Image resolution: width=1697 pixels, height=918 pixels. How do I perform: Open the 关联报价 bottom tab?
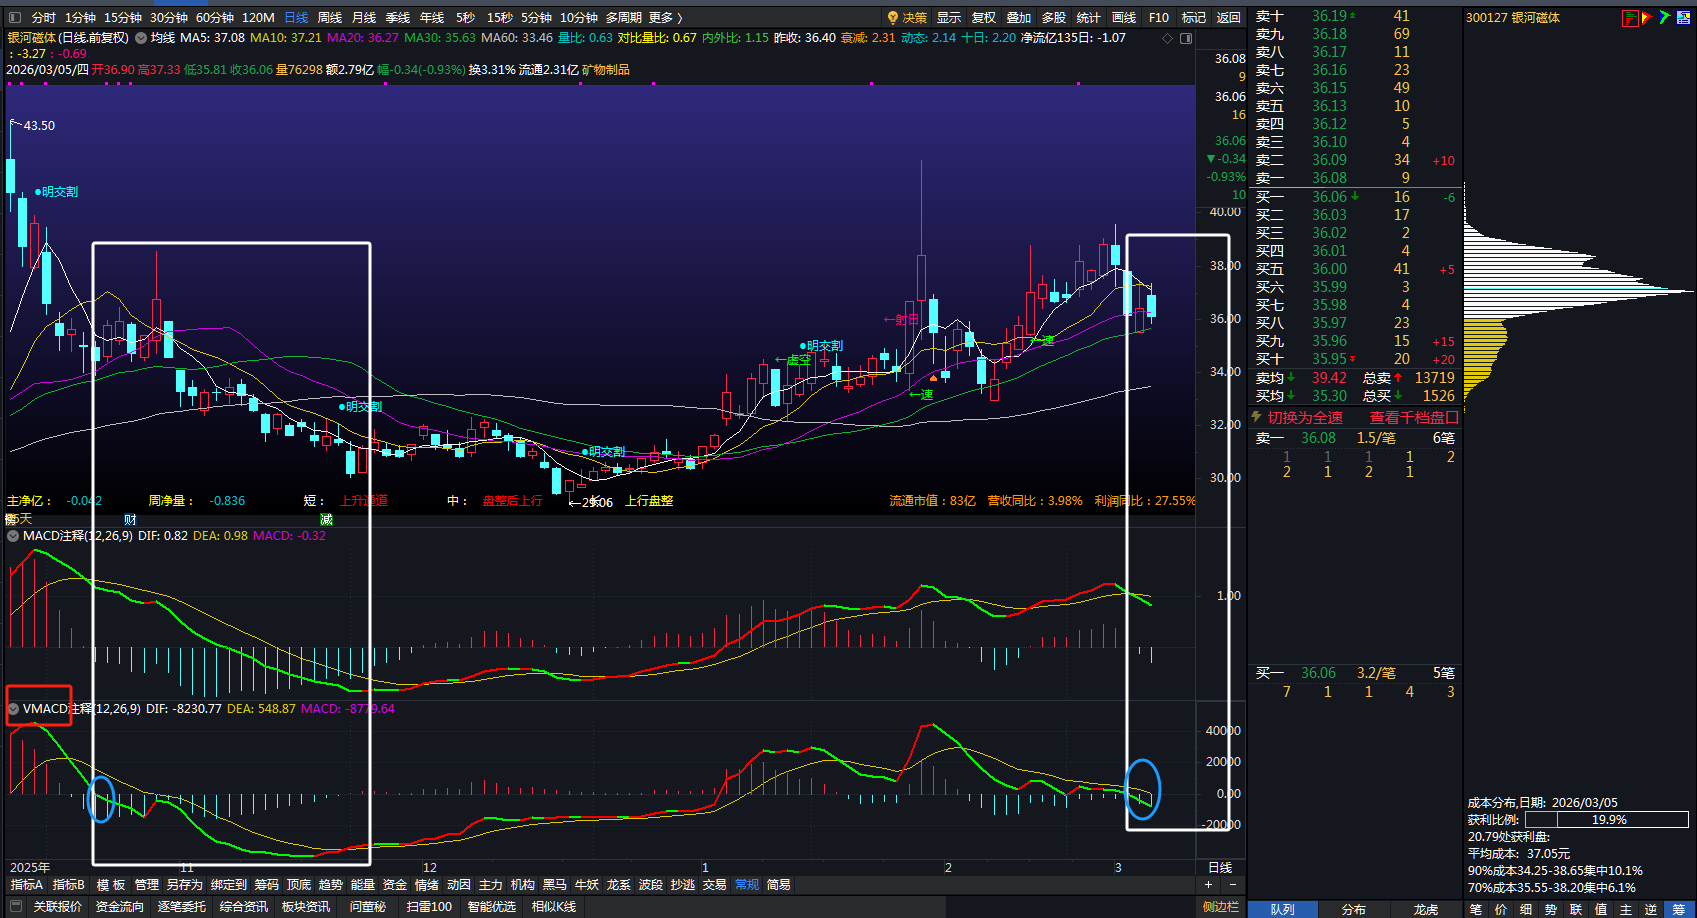coord(58,907)
